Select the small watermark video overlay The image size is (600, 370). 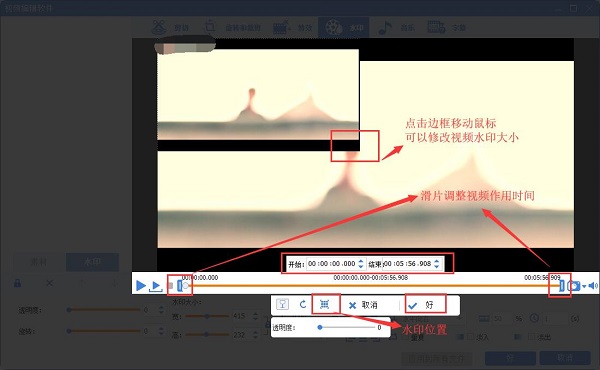[258, 100]
